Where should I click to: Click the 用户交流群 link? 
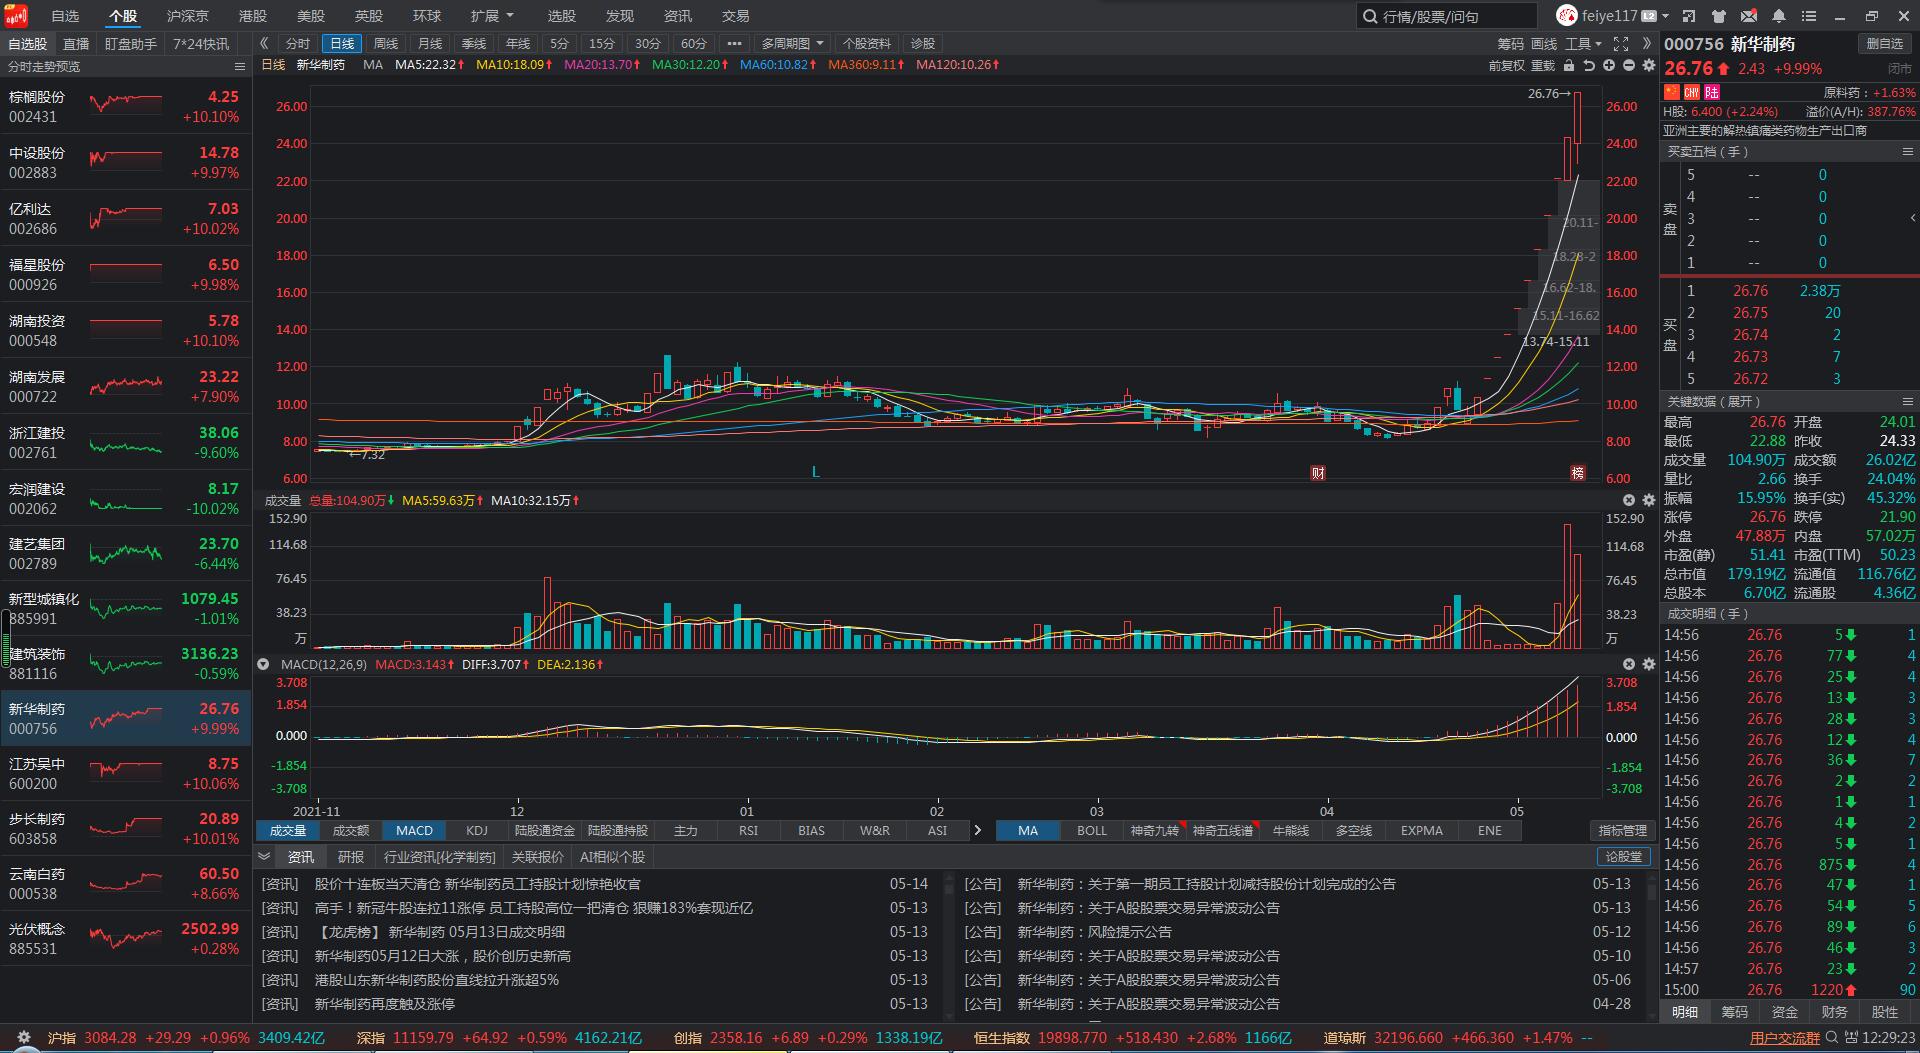tap(1785, 1038)
